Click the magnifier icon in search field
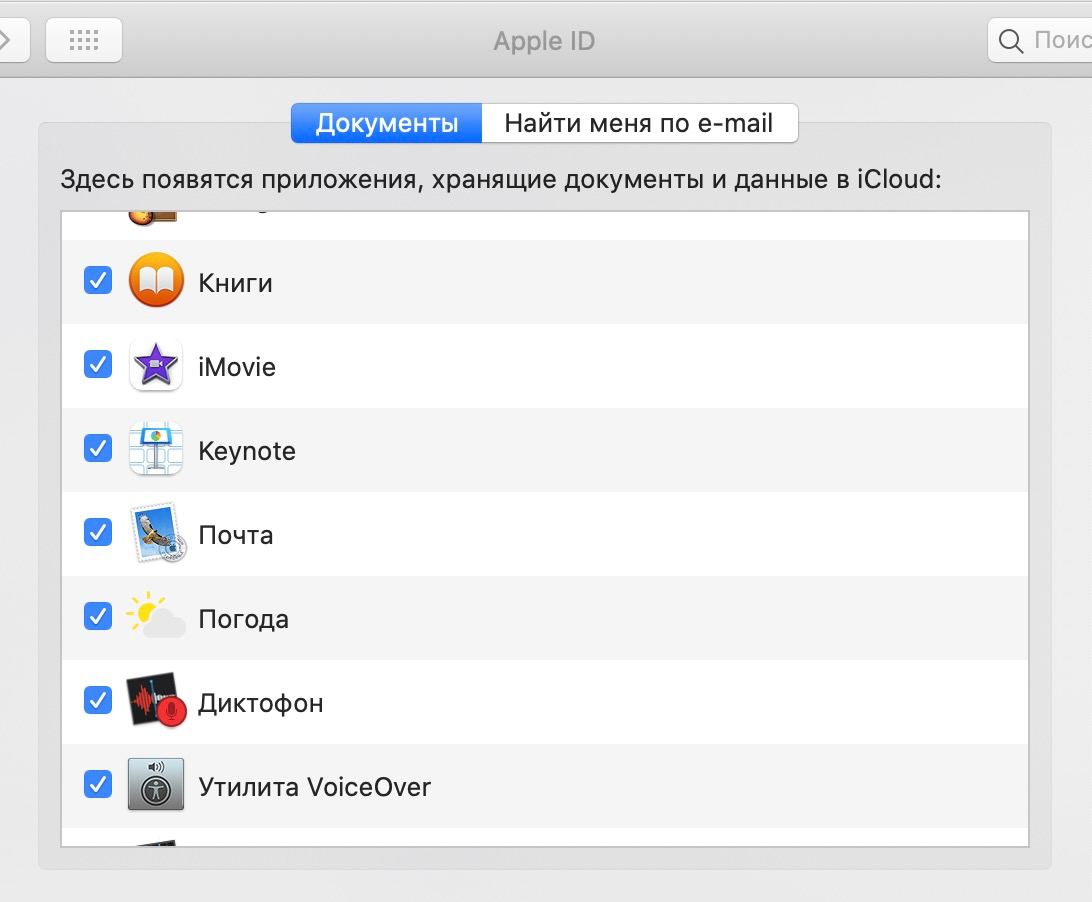The width and height of the screenshot is (1092, 902). point(1011,41)
